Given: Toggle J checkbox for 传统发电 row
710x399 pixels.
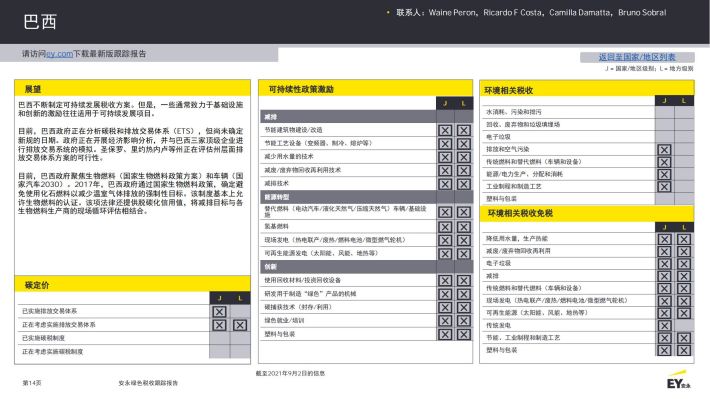Looking at the screenshot, I should [x=664, y=326].
